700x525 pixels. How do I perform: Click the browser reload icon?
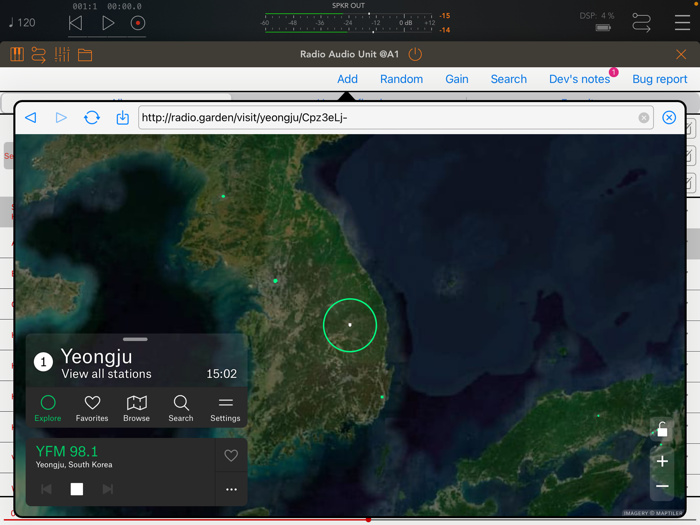click(92, 117)
